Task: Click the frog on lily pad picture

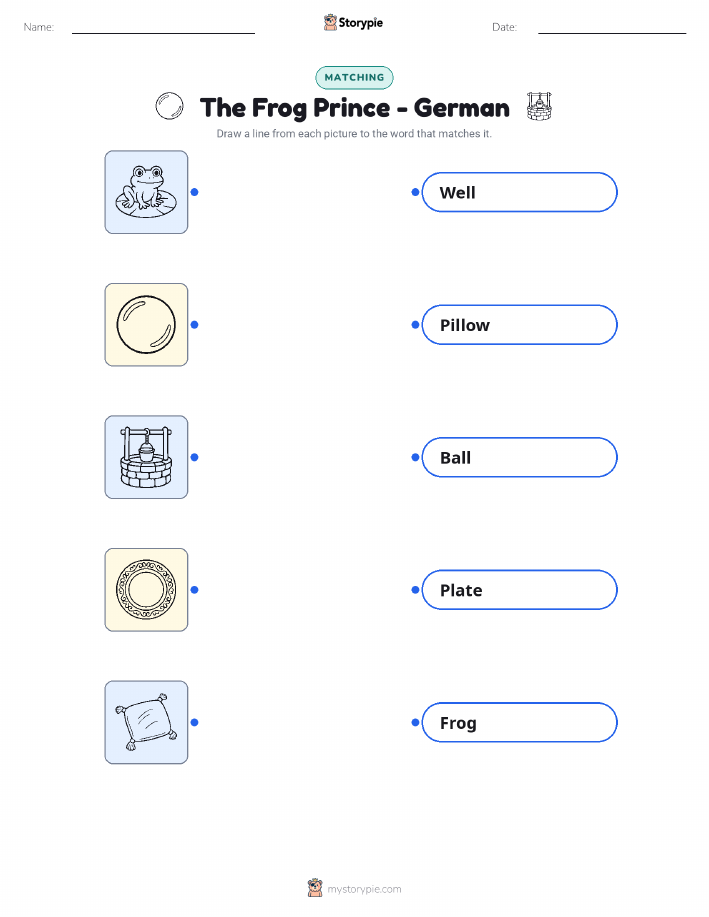Action: [146, 192]
